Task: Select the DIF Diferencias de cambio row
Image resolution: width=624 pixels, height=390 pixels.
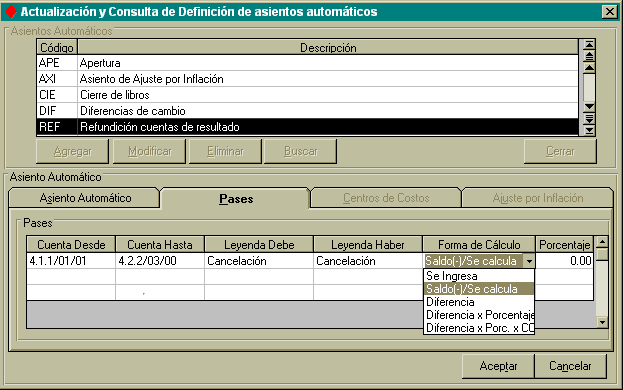Action: pyautogui.click(x=308, y=111)
